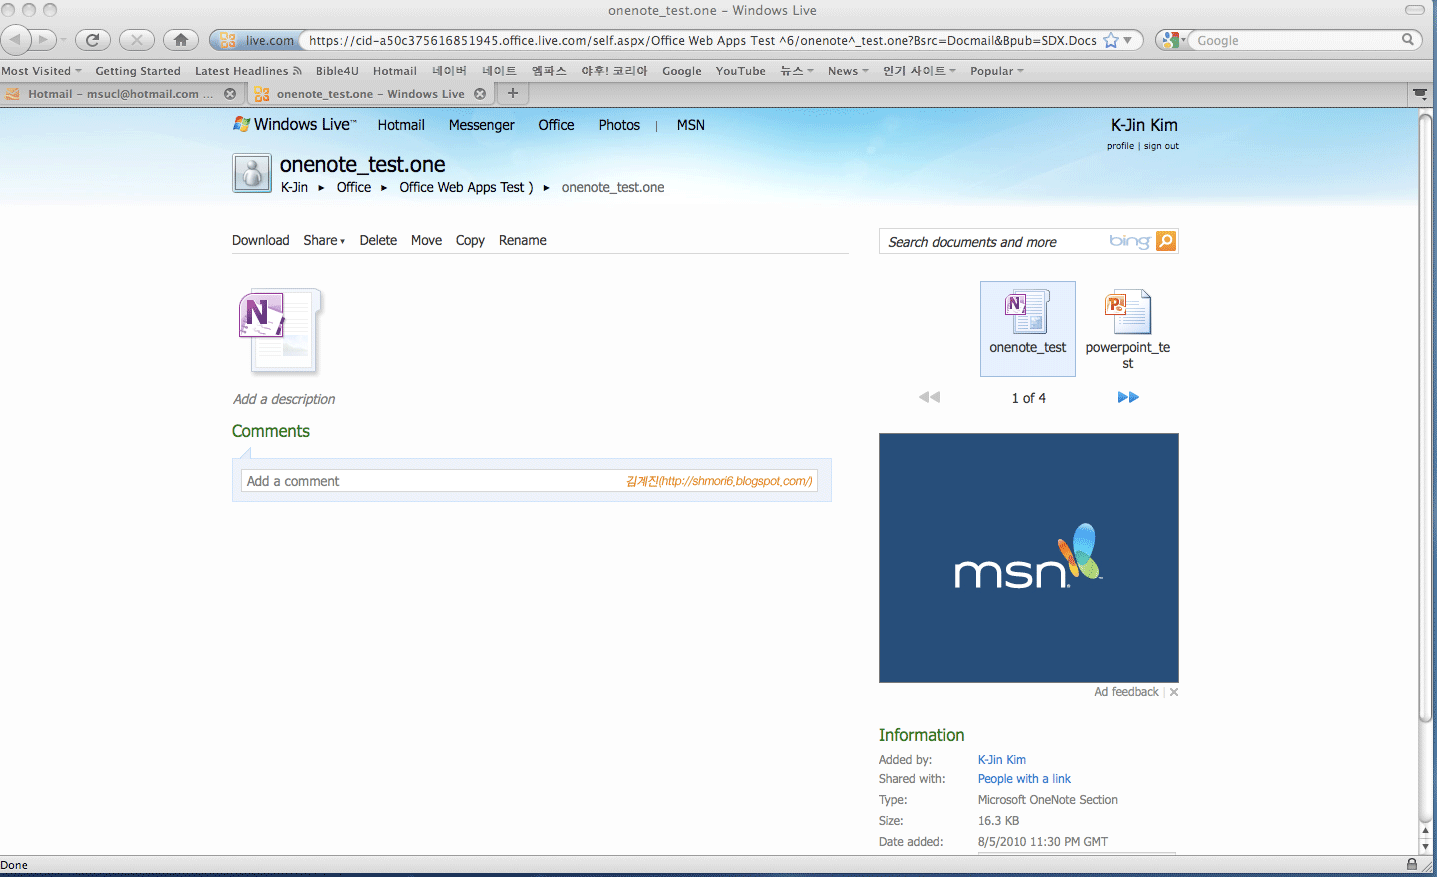
Task: Open the list-all-tabs button
Action: pos(1420,94)
